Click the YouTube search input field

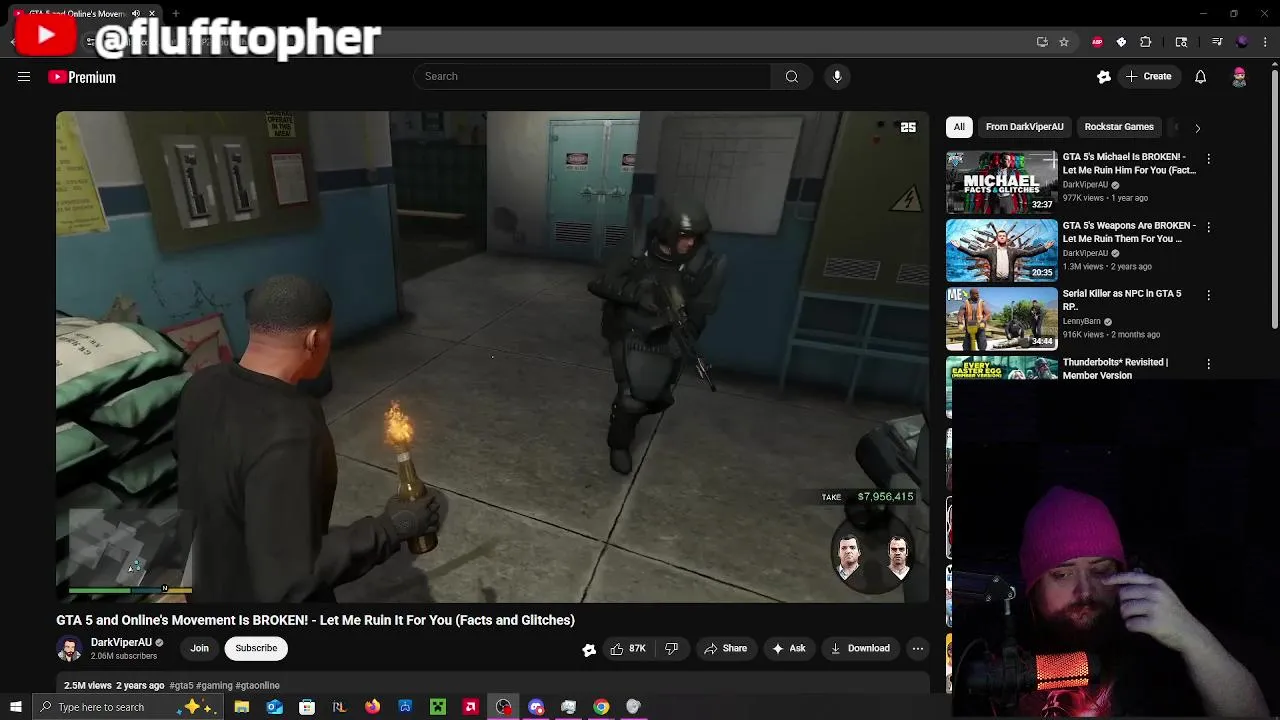point(592,76)
